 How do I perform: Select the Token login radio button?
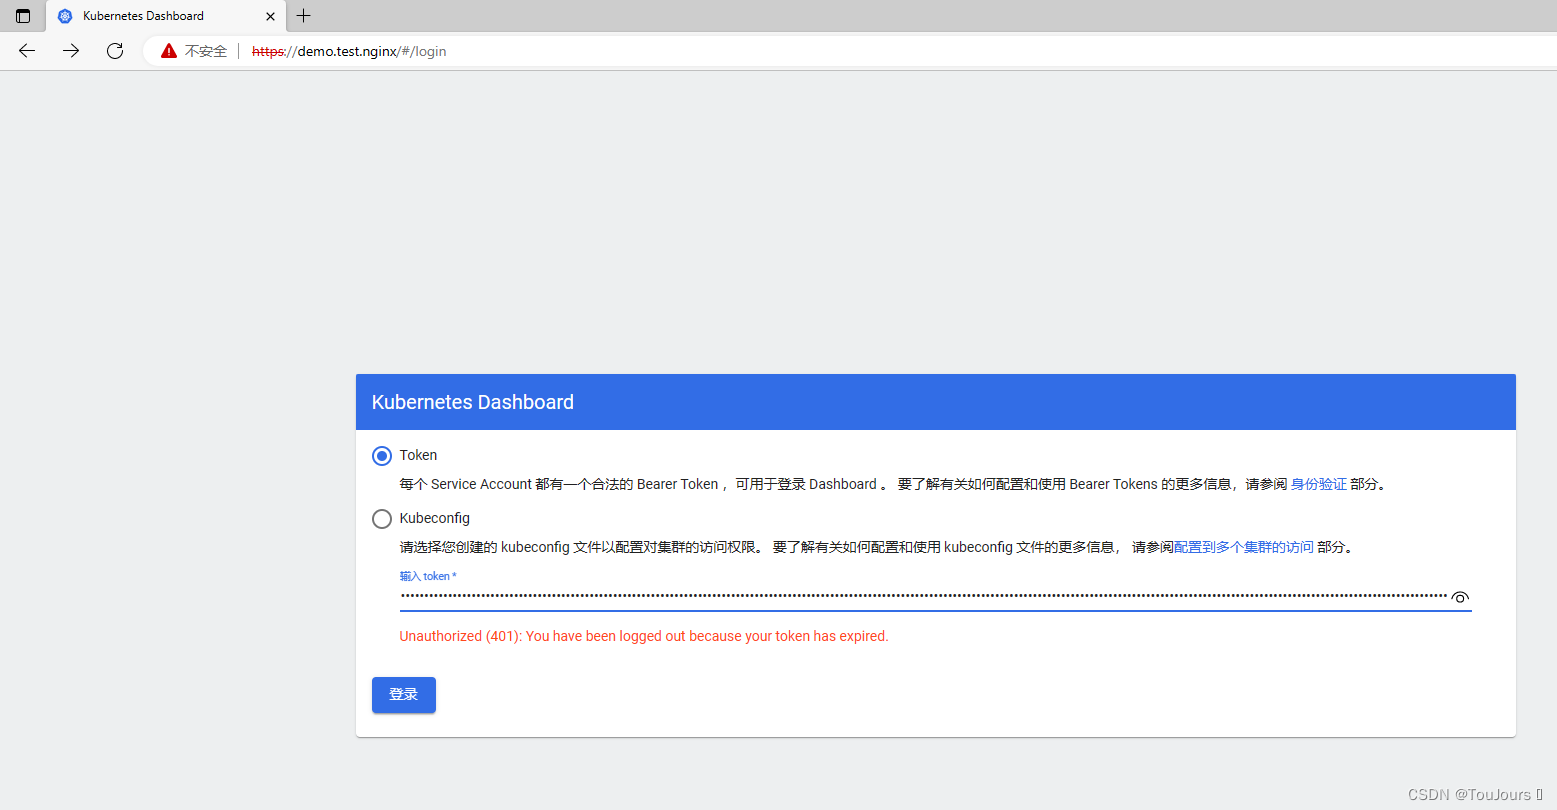coord(381,455)
